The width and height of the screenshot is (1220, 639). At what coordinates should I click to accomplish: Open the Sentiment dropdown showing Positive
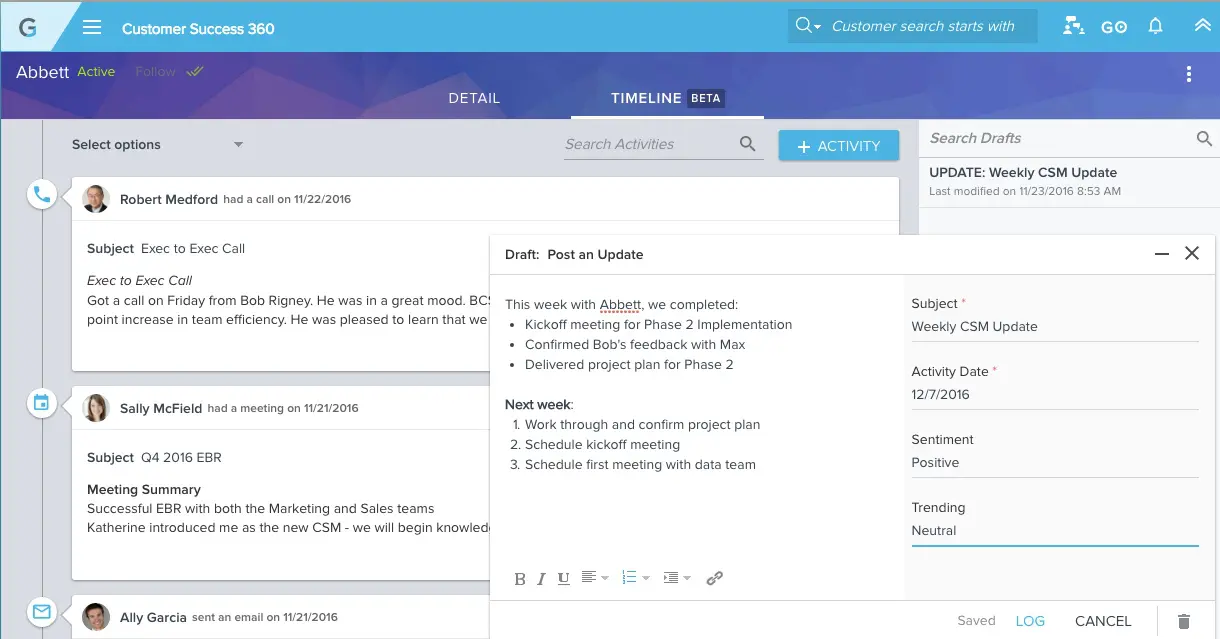(x=1054, y=463)
